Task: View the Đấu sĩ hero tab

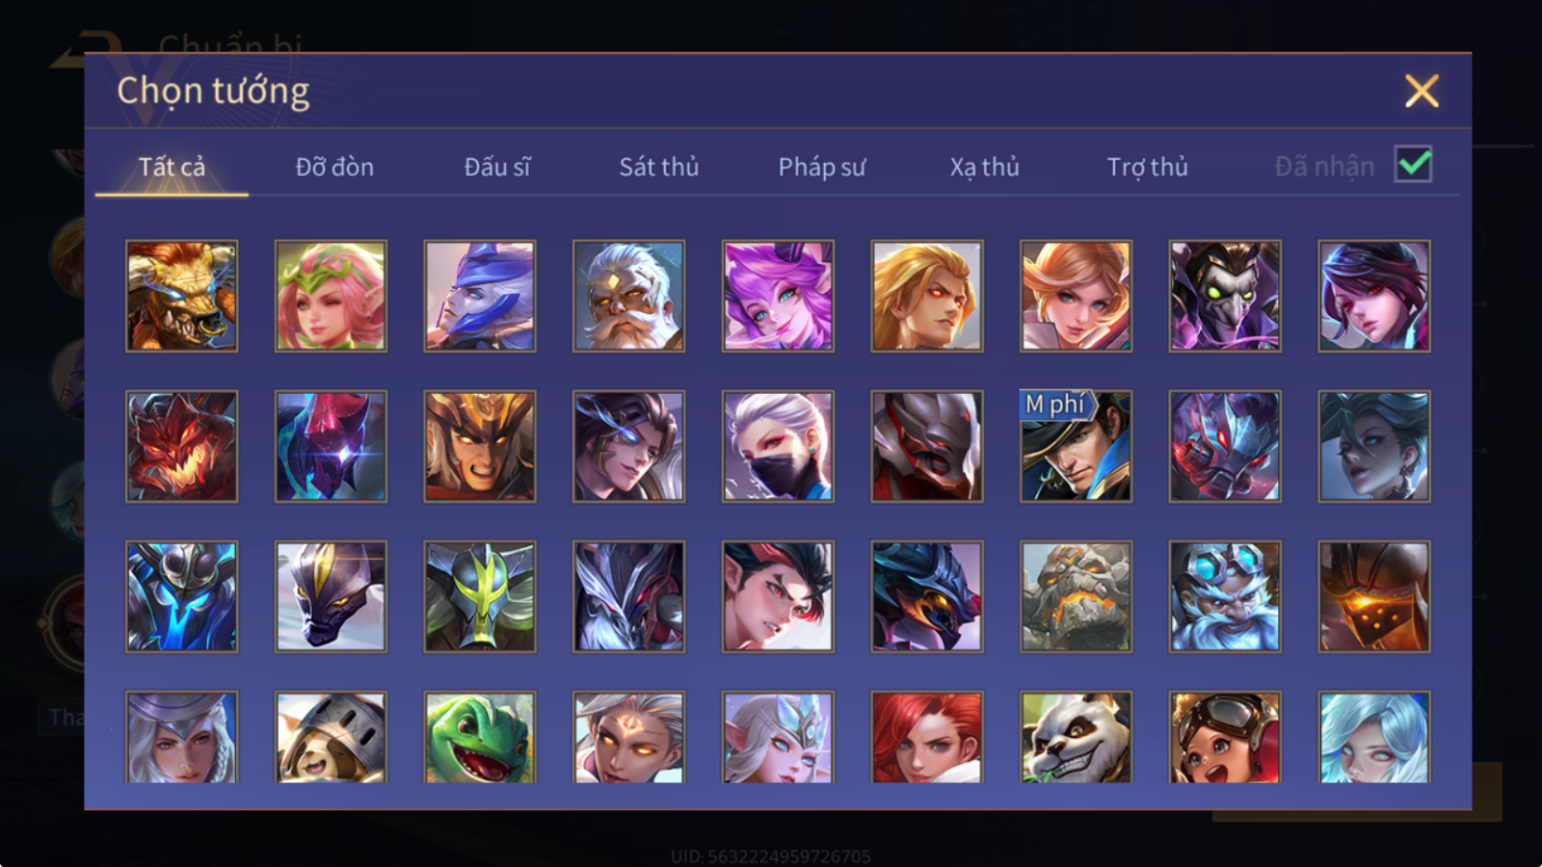Action: 497,167
